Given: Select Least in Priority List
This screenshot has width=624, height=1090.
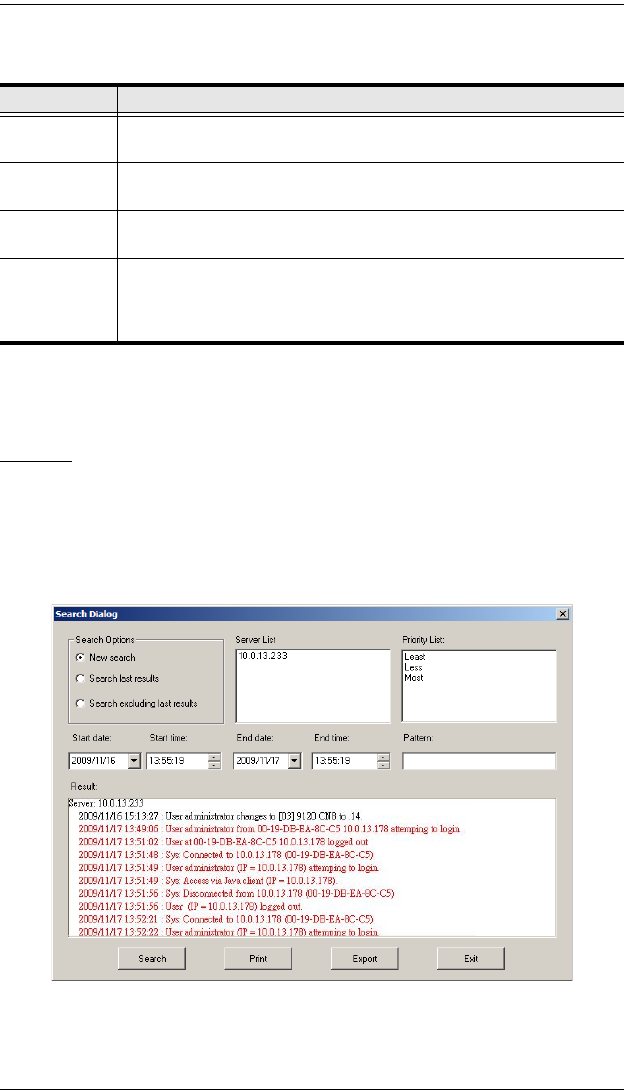Looking at the screenshot, I should coord(415,657).
